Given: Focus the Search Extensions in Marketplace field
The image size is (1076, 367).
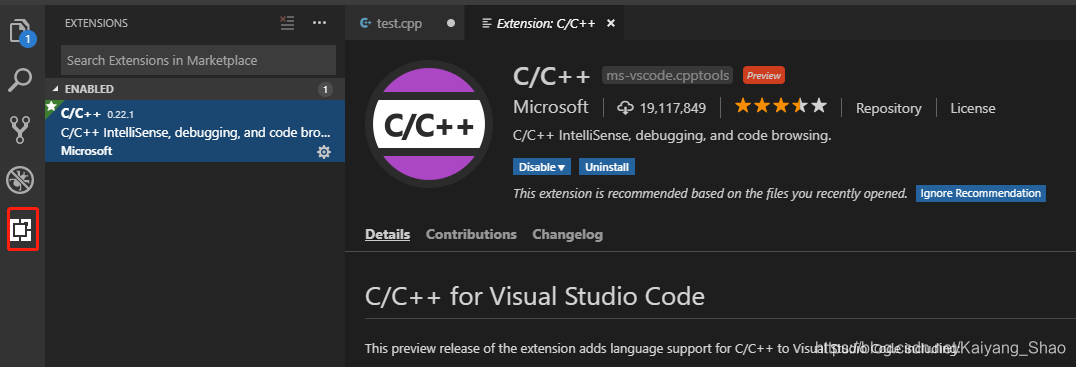Looking at the screenshot, I should coord(198,60).
